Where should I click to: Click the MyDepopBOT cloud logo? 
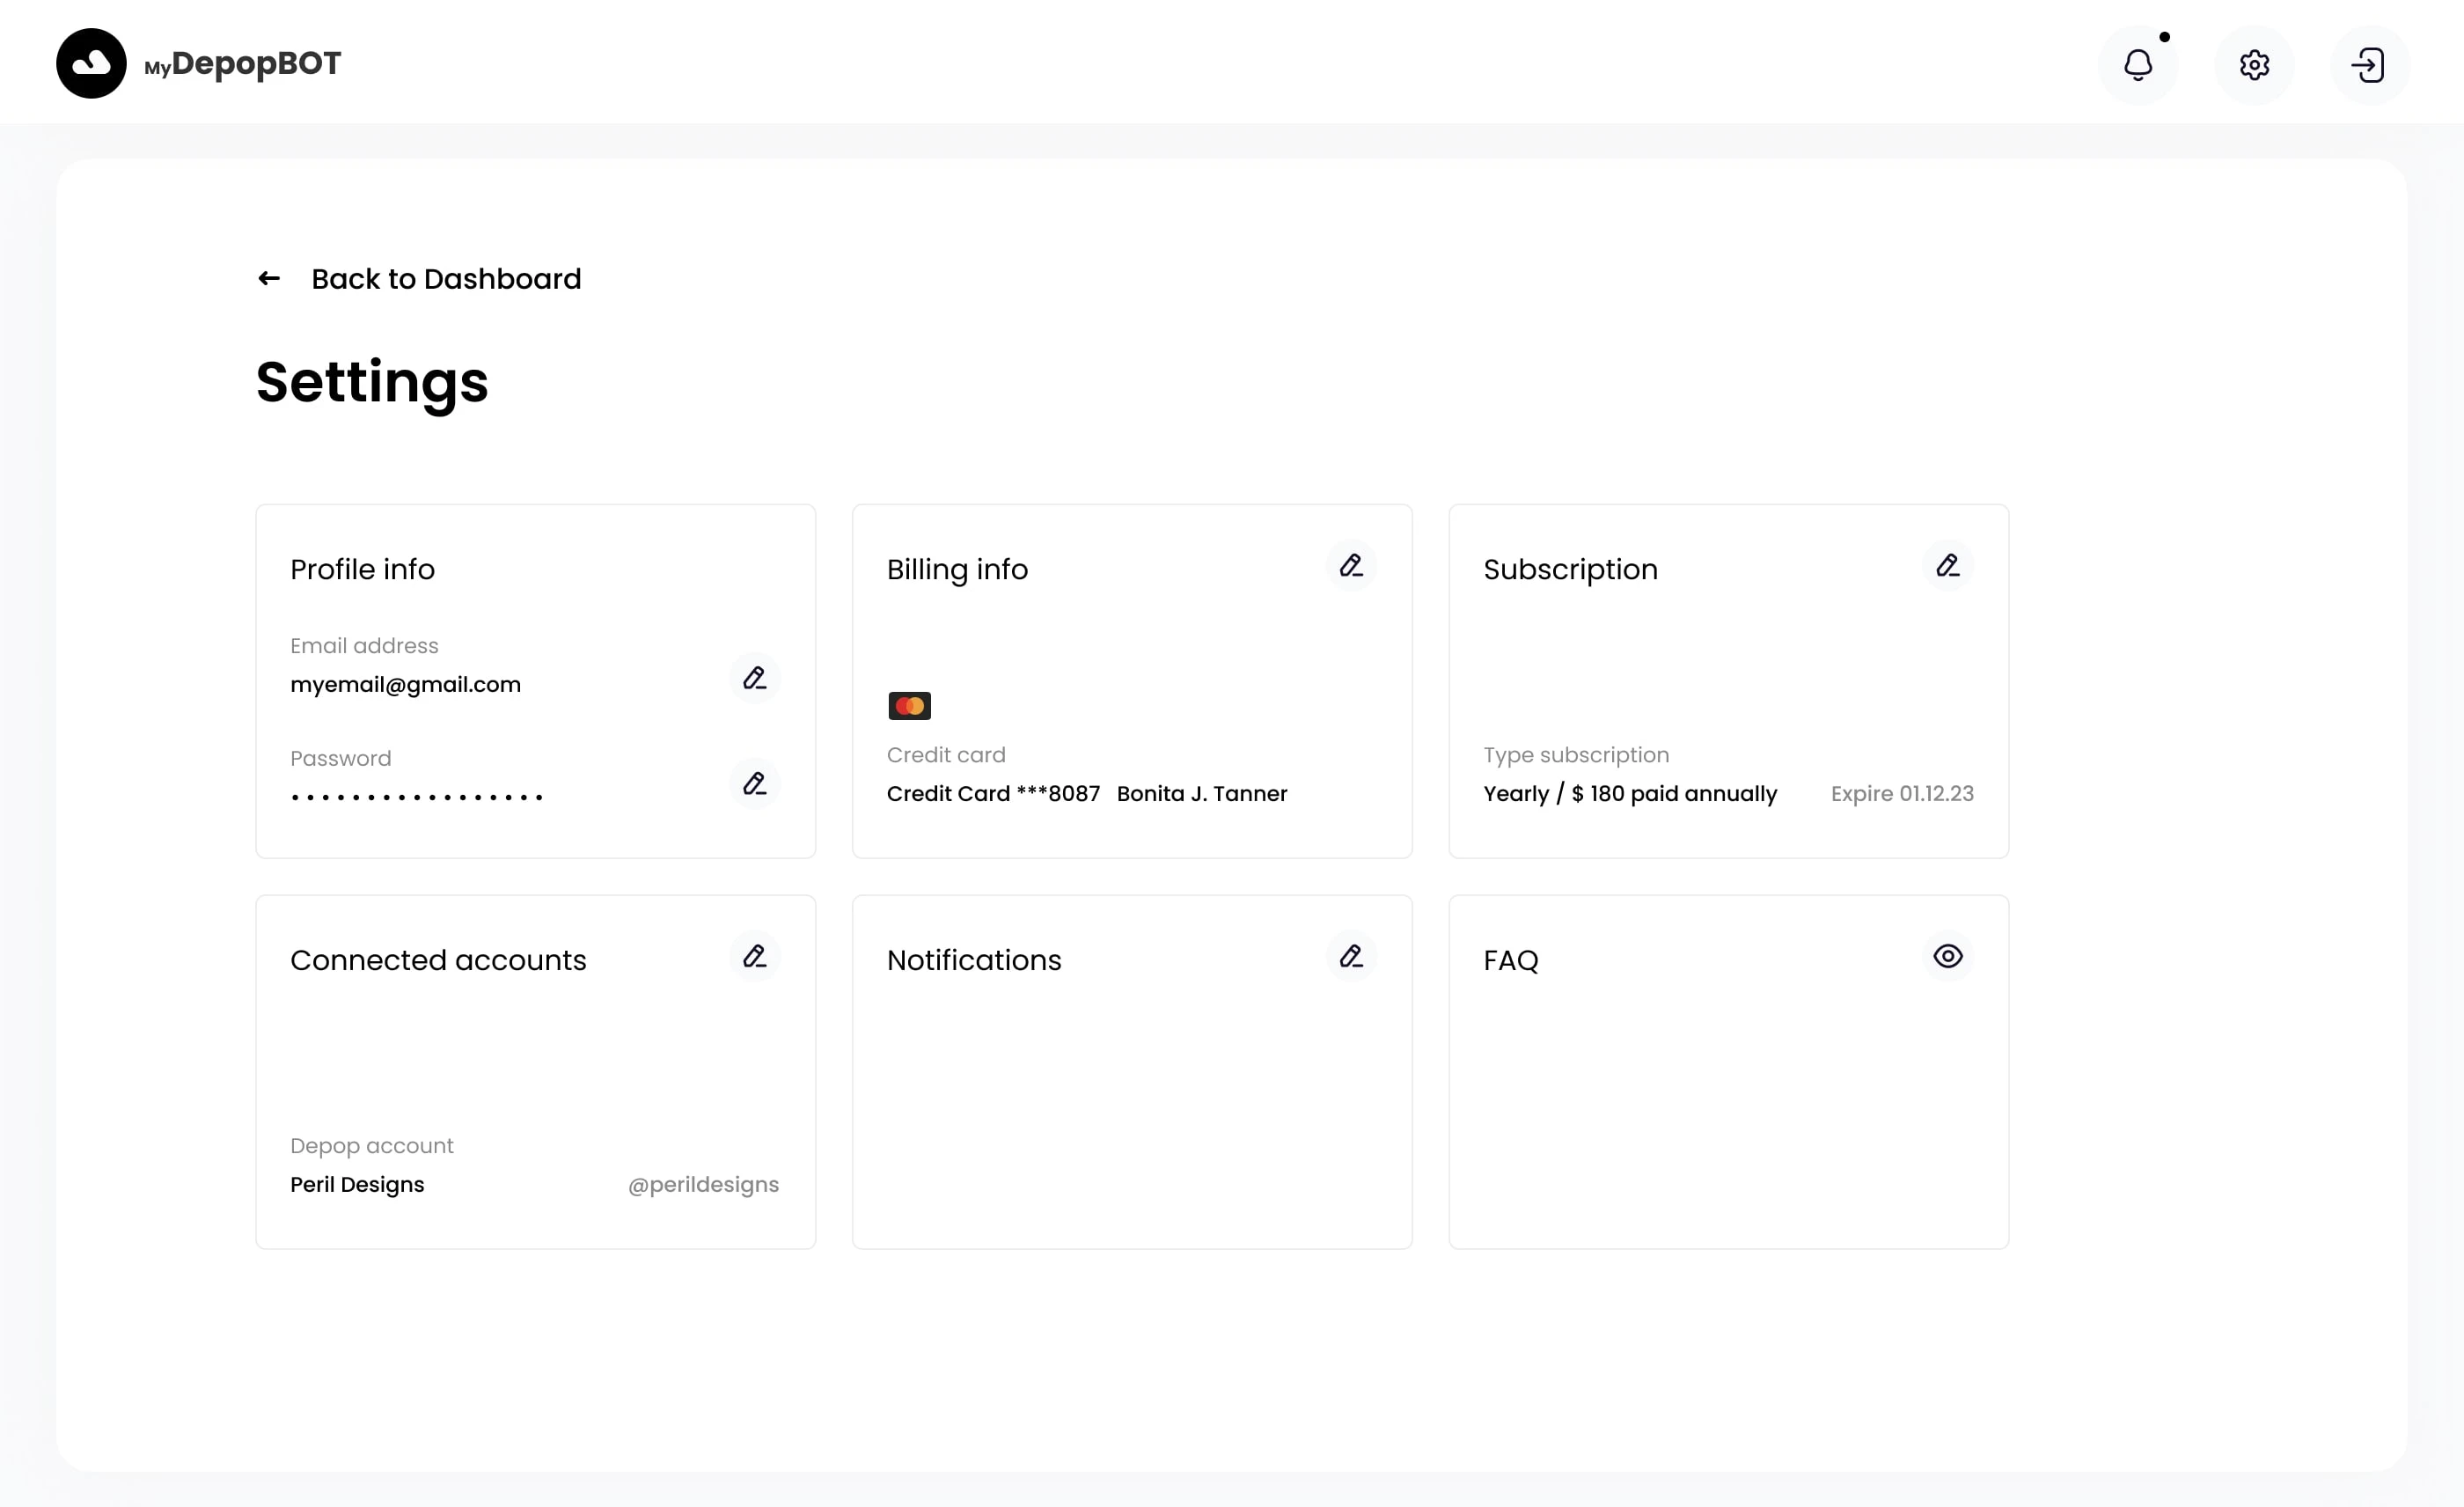tap(91, 63)
